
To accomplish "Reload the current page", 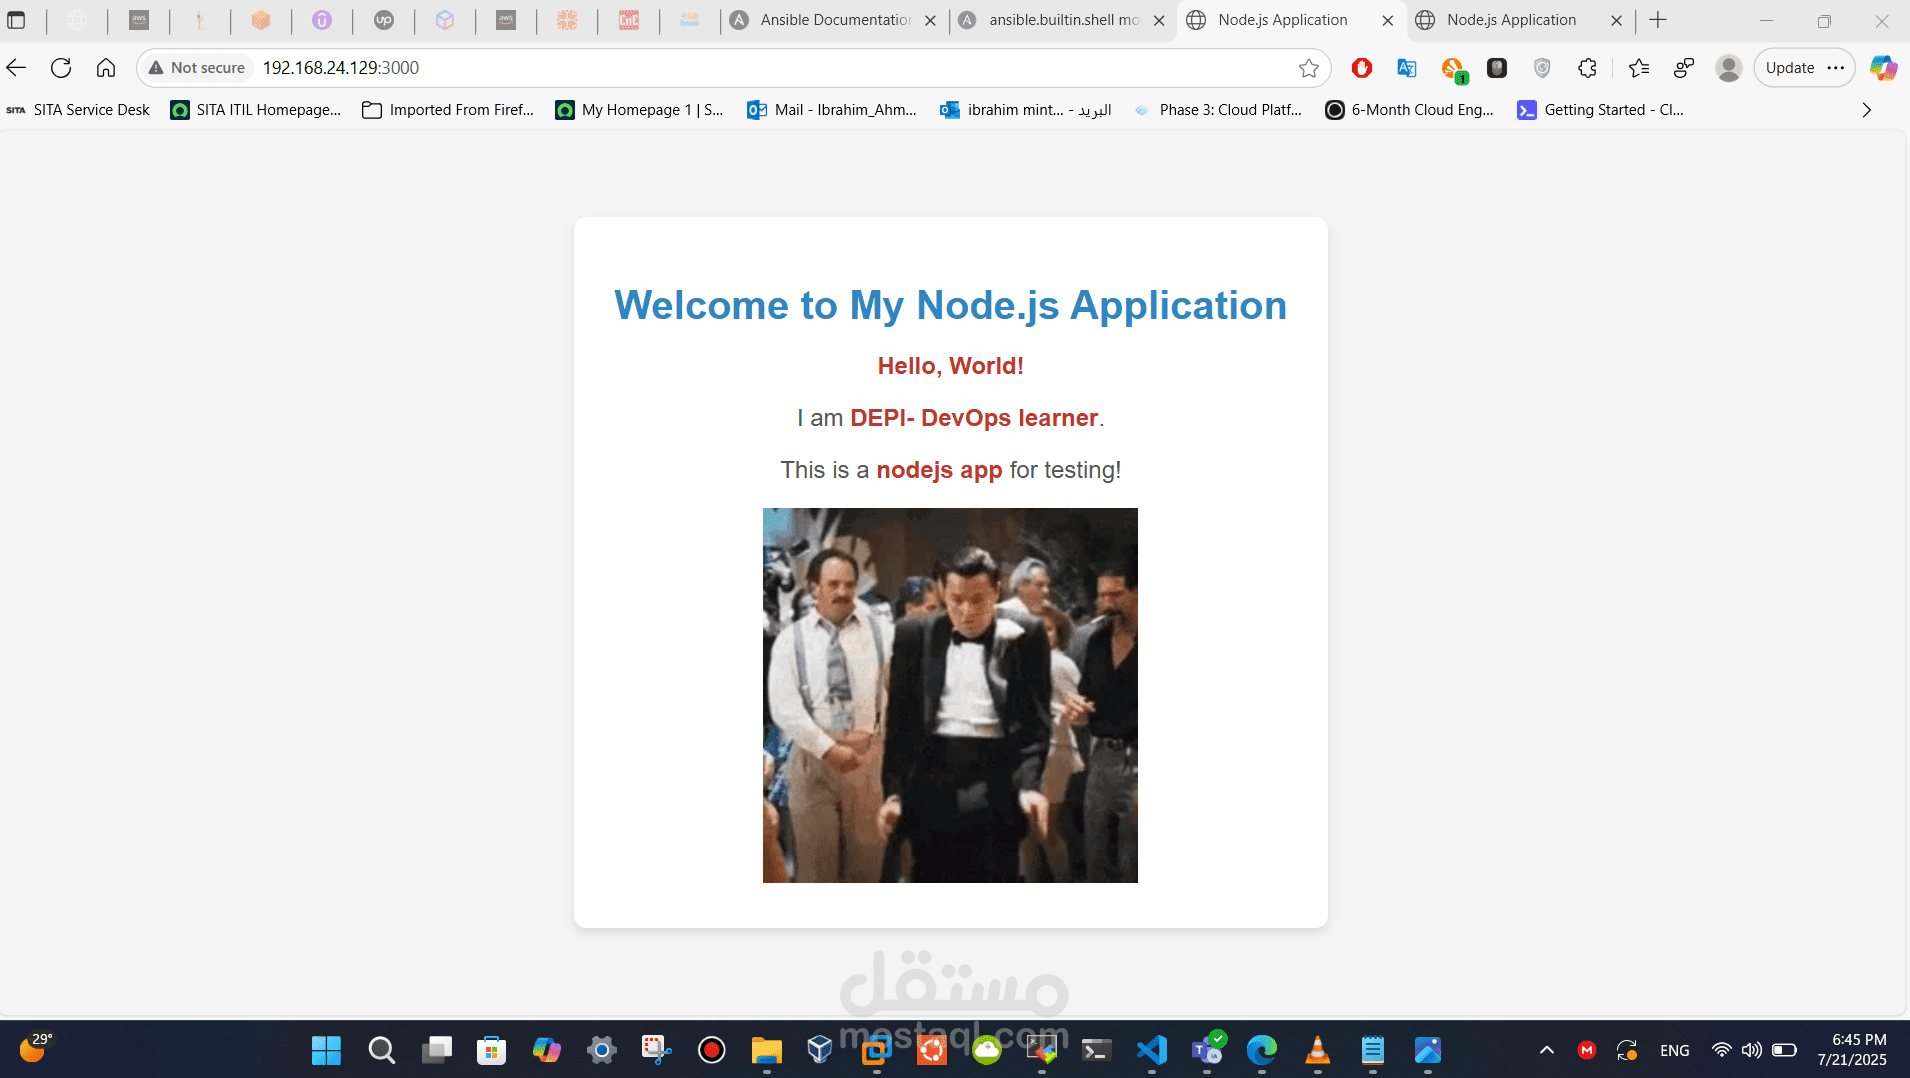I will [x=61, y=68].
